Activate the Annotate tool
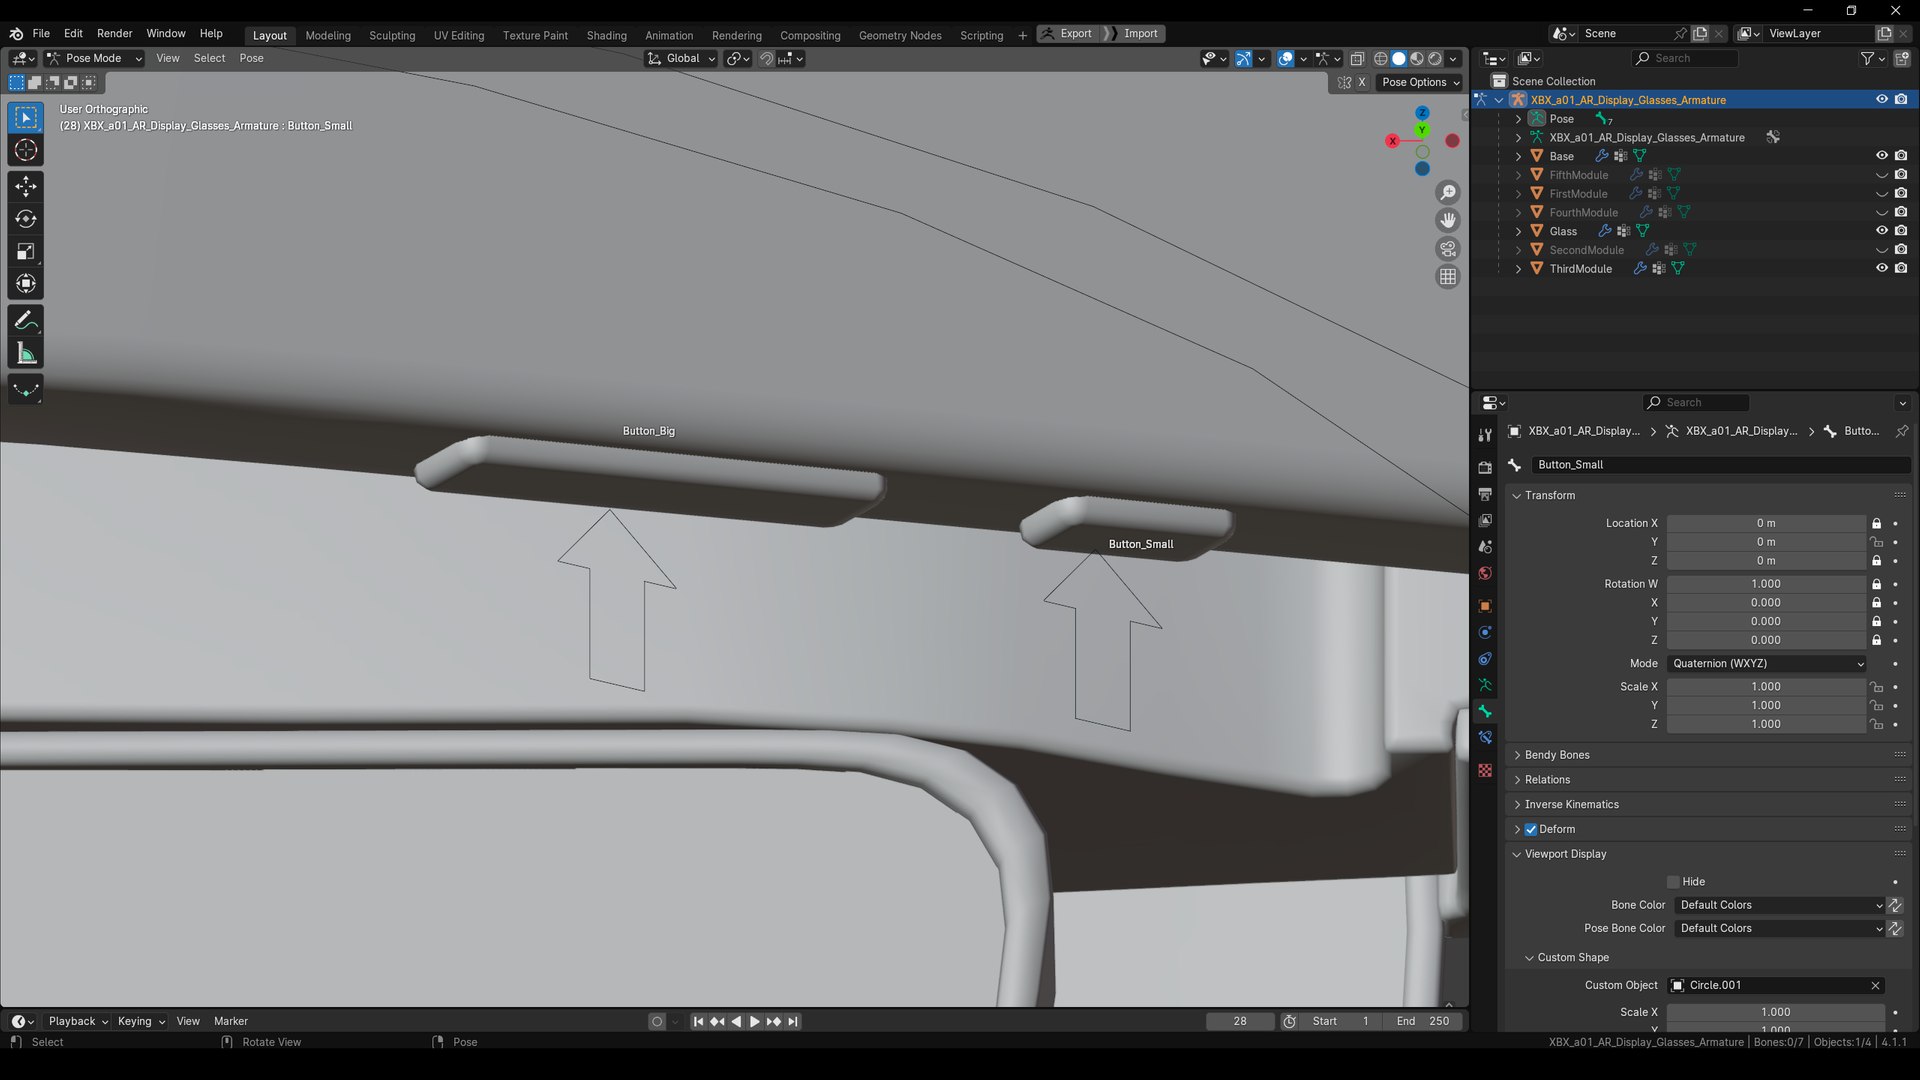This screenshot has width=1920, height=1080. [26, 321]
